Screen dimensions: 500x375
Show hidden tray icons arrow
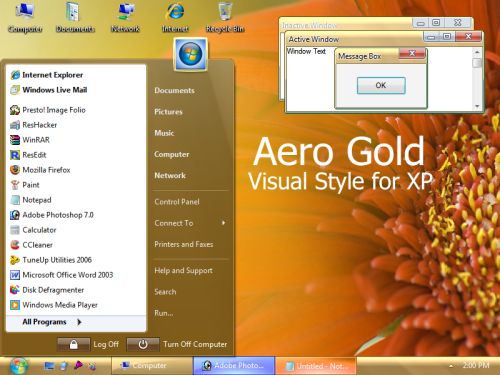click(451, 366)
